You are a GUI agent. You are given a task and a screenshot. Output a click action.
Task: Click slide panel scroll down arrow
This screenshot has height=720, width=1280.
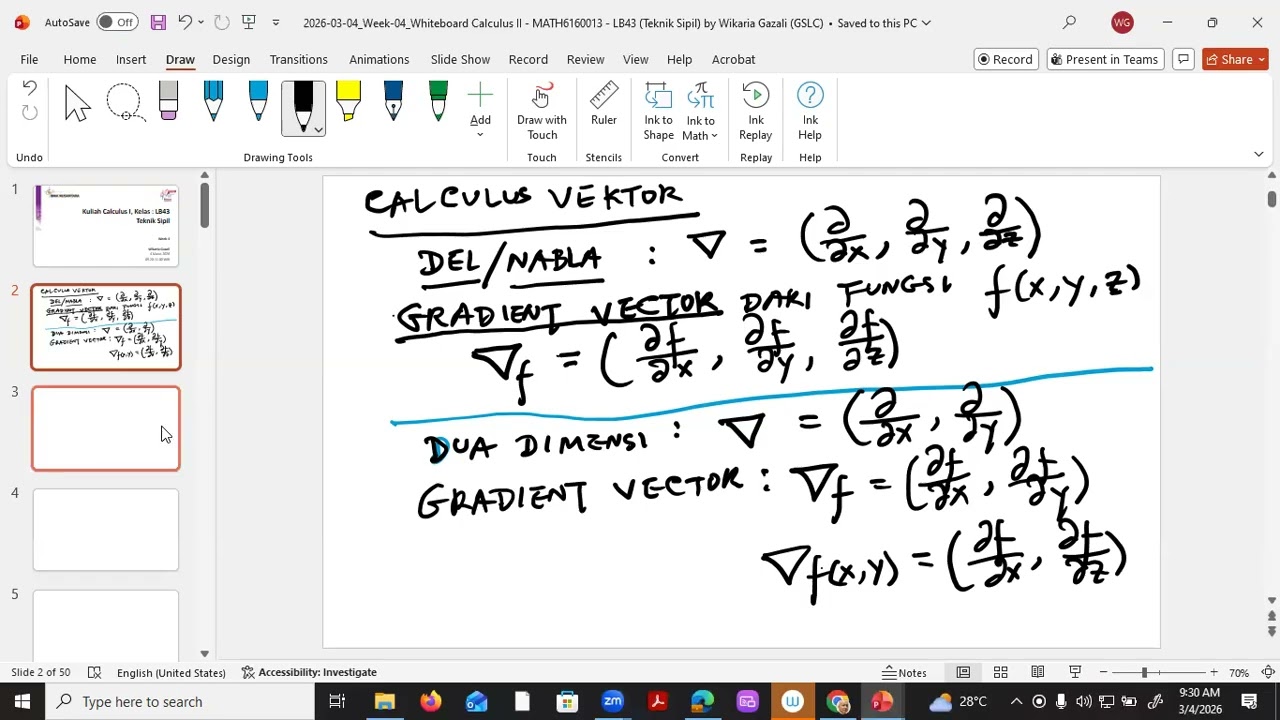click(204, 653)
